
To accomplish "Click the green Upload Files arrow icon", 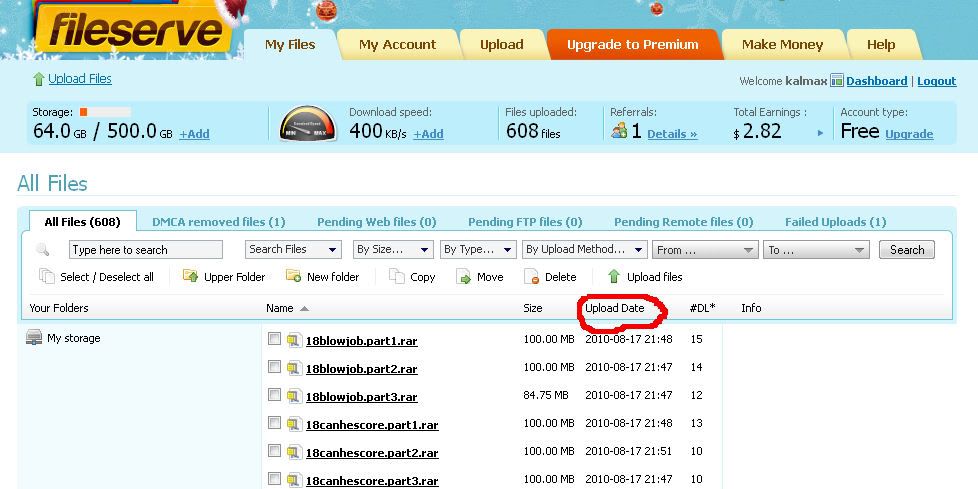I will (39, 79).
